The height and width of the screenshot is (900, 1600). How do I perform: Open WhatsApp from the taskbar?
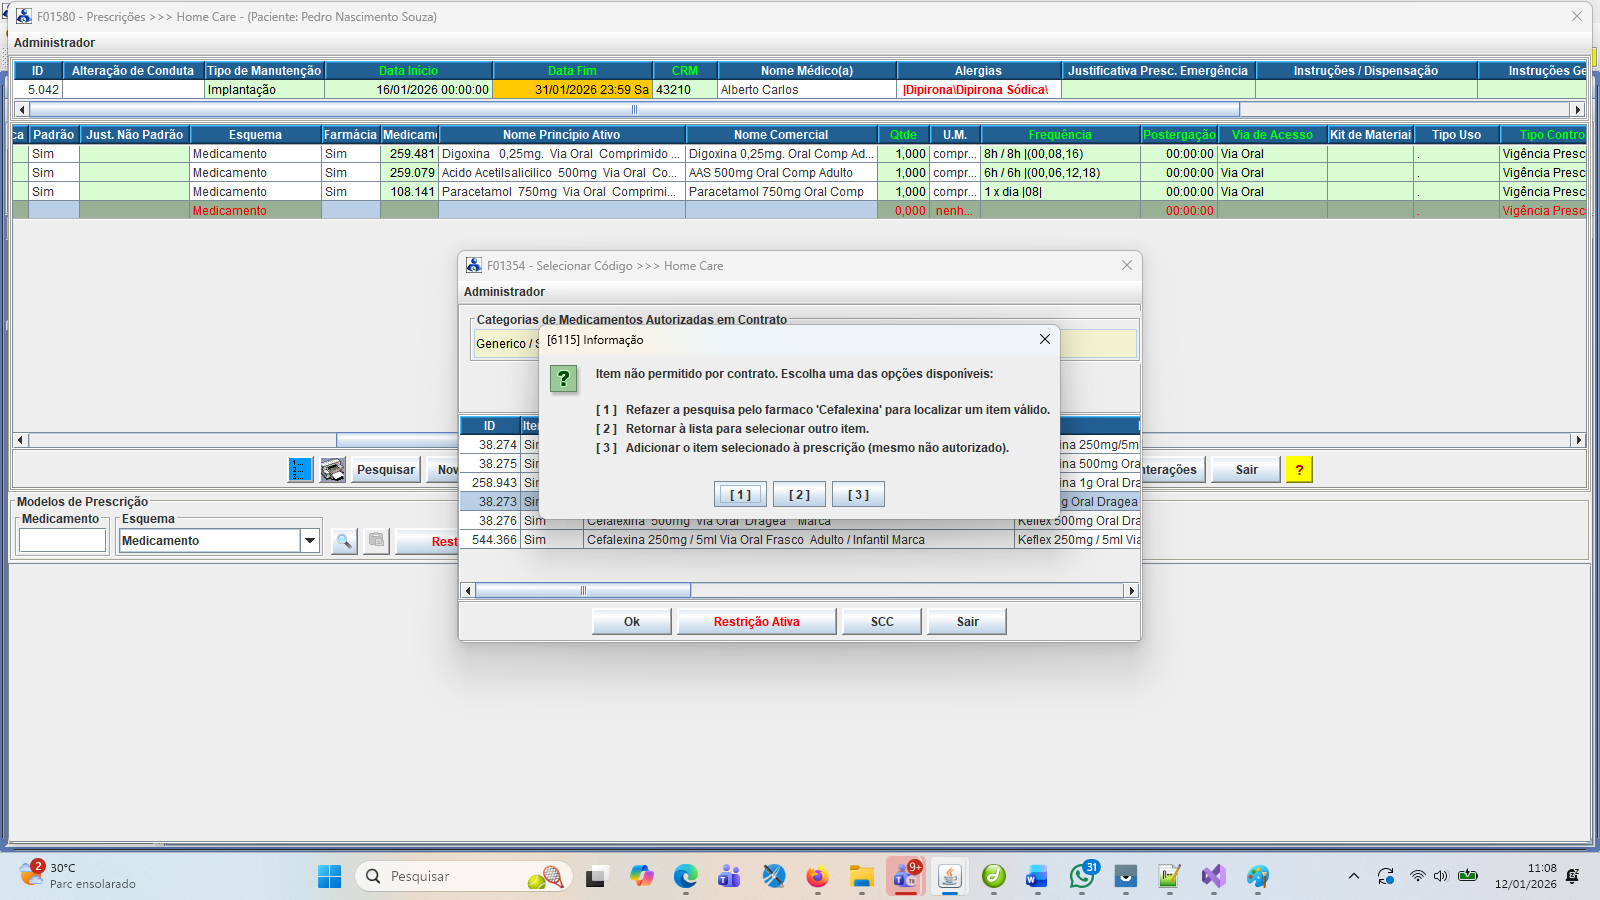point(1081,877)
